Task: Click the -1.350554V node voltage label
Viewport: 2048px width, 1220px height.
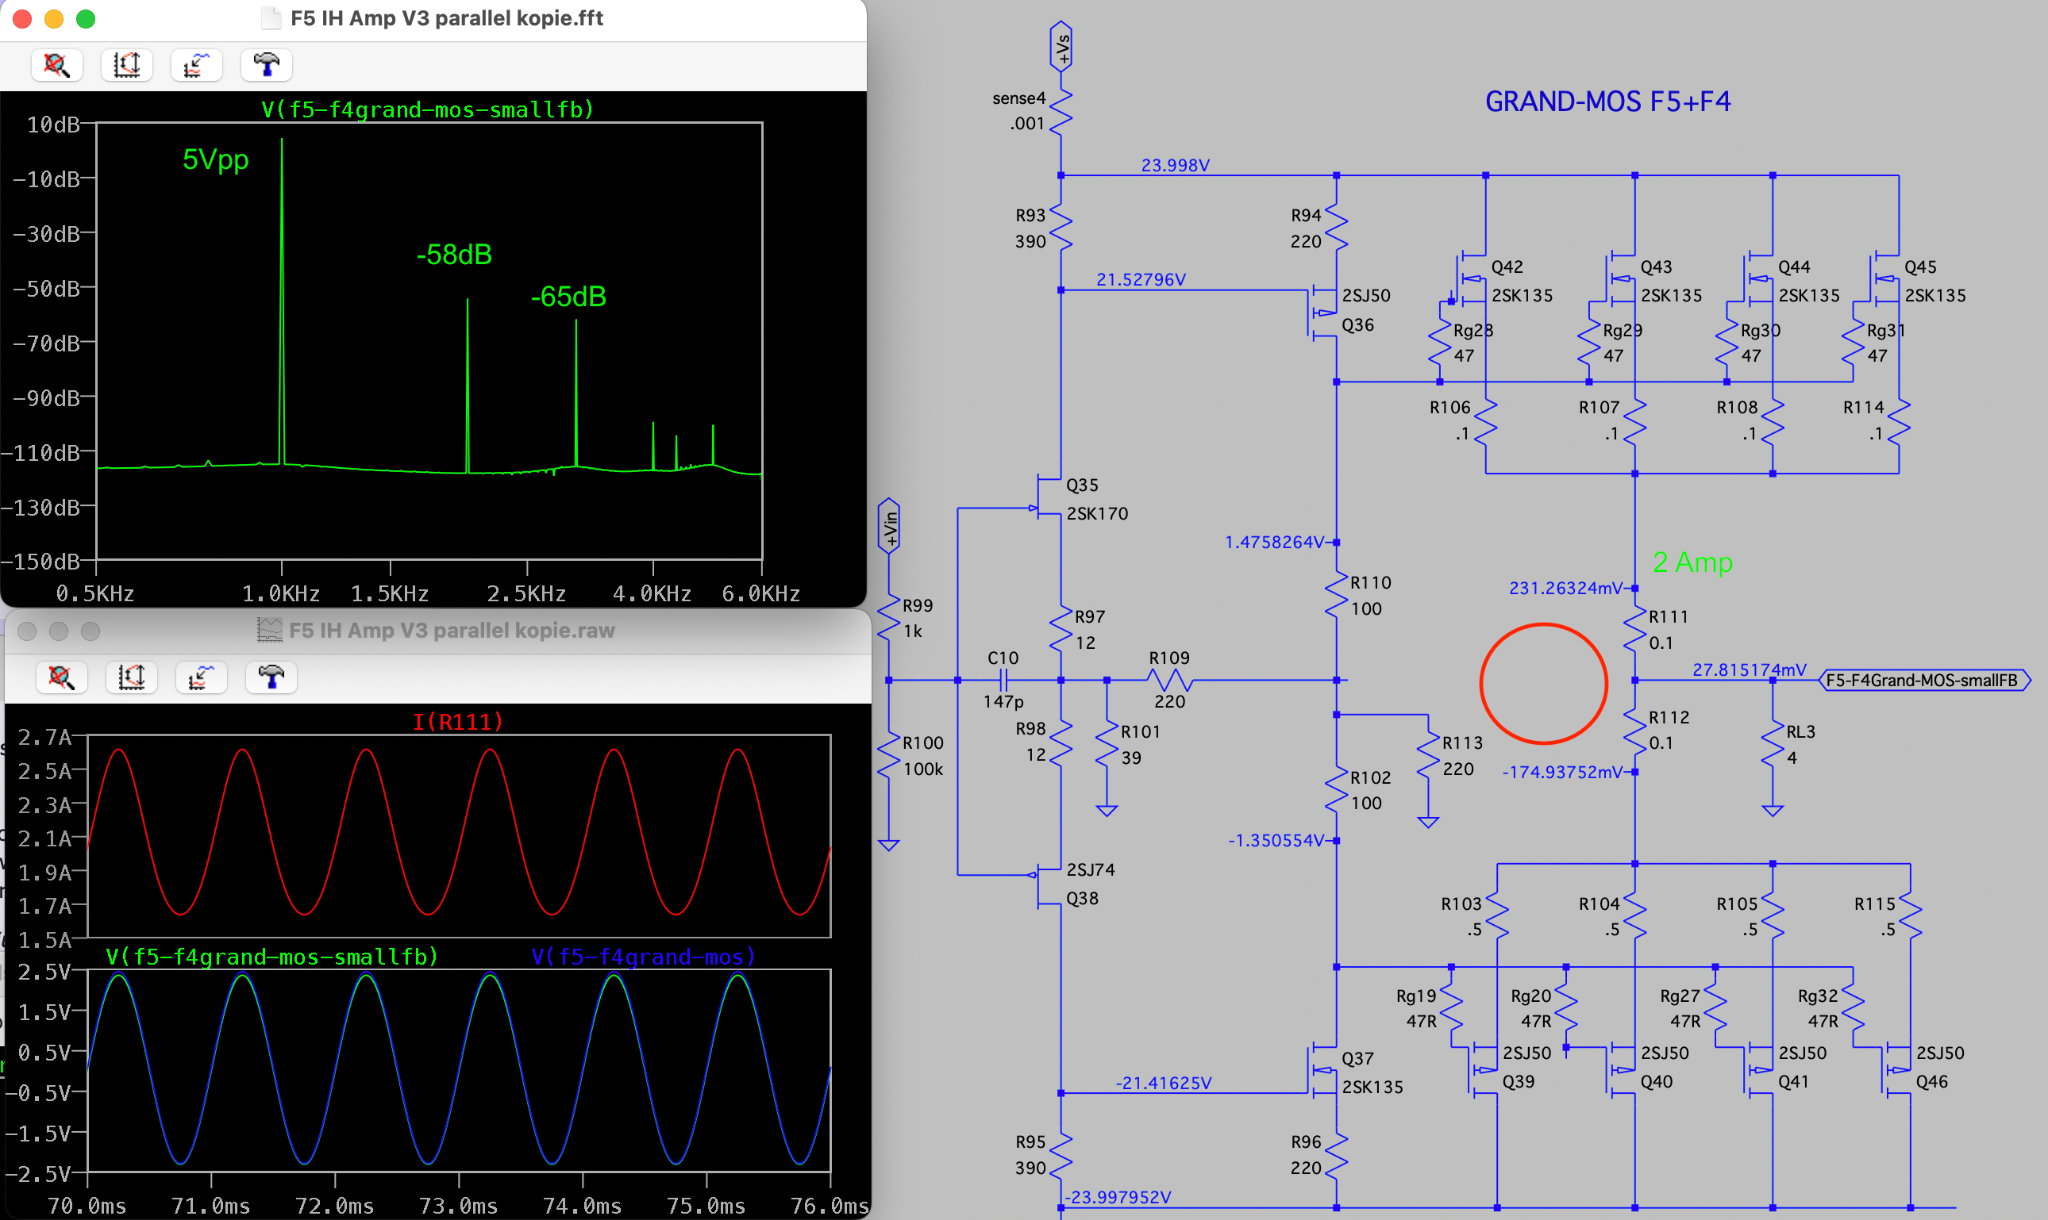Action: click(x=1277, y=840)
